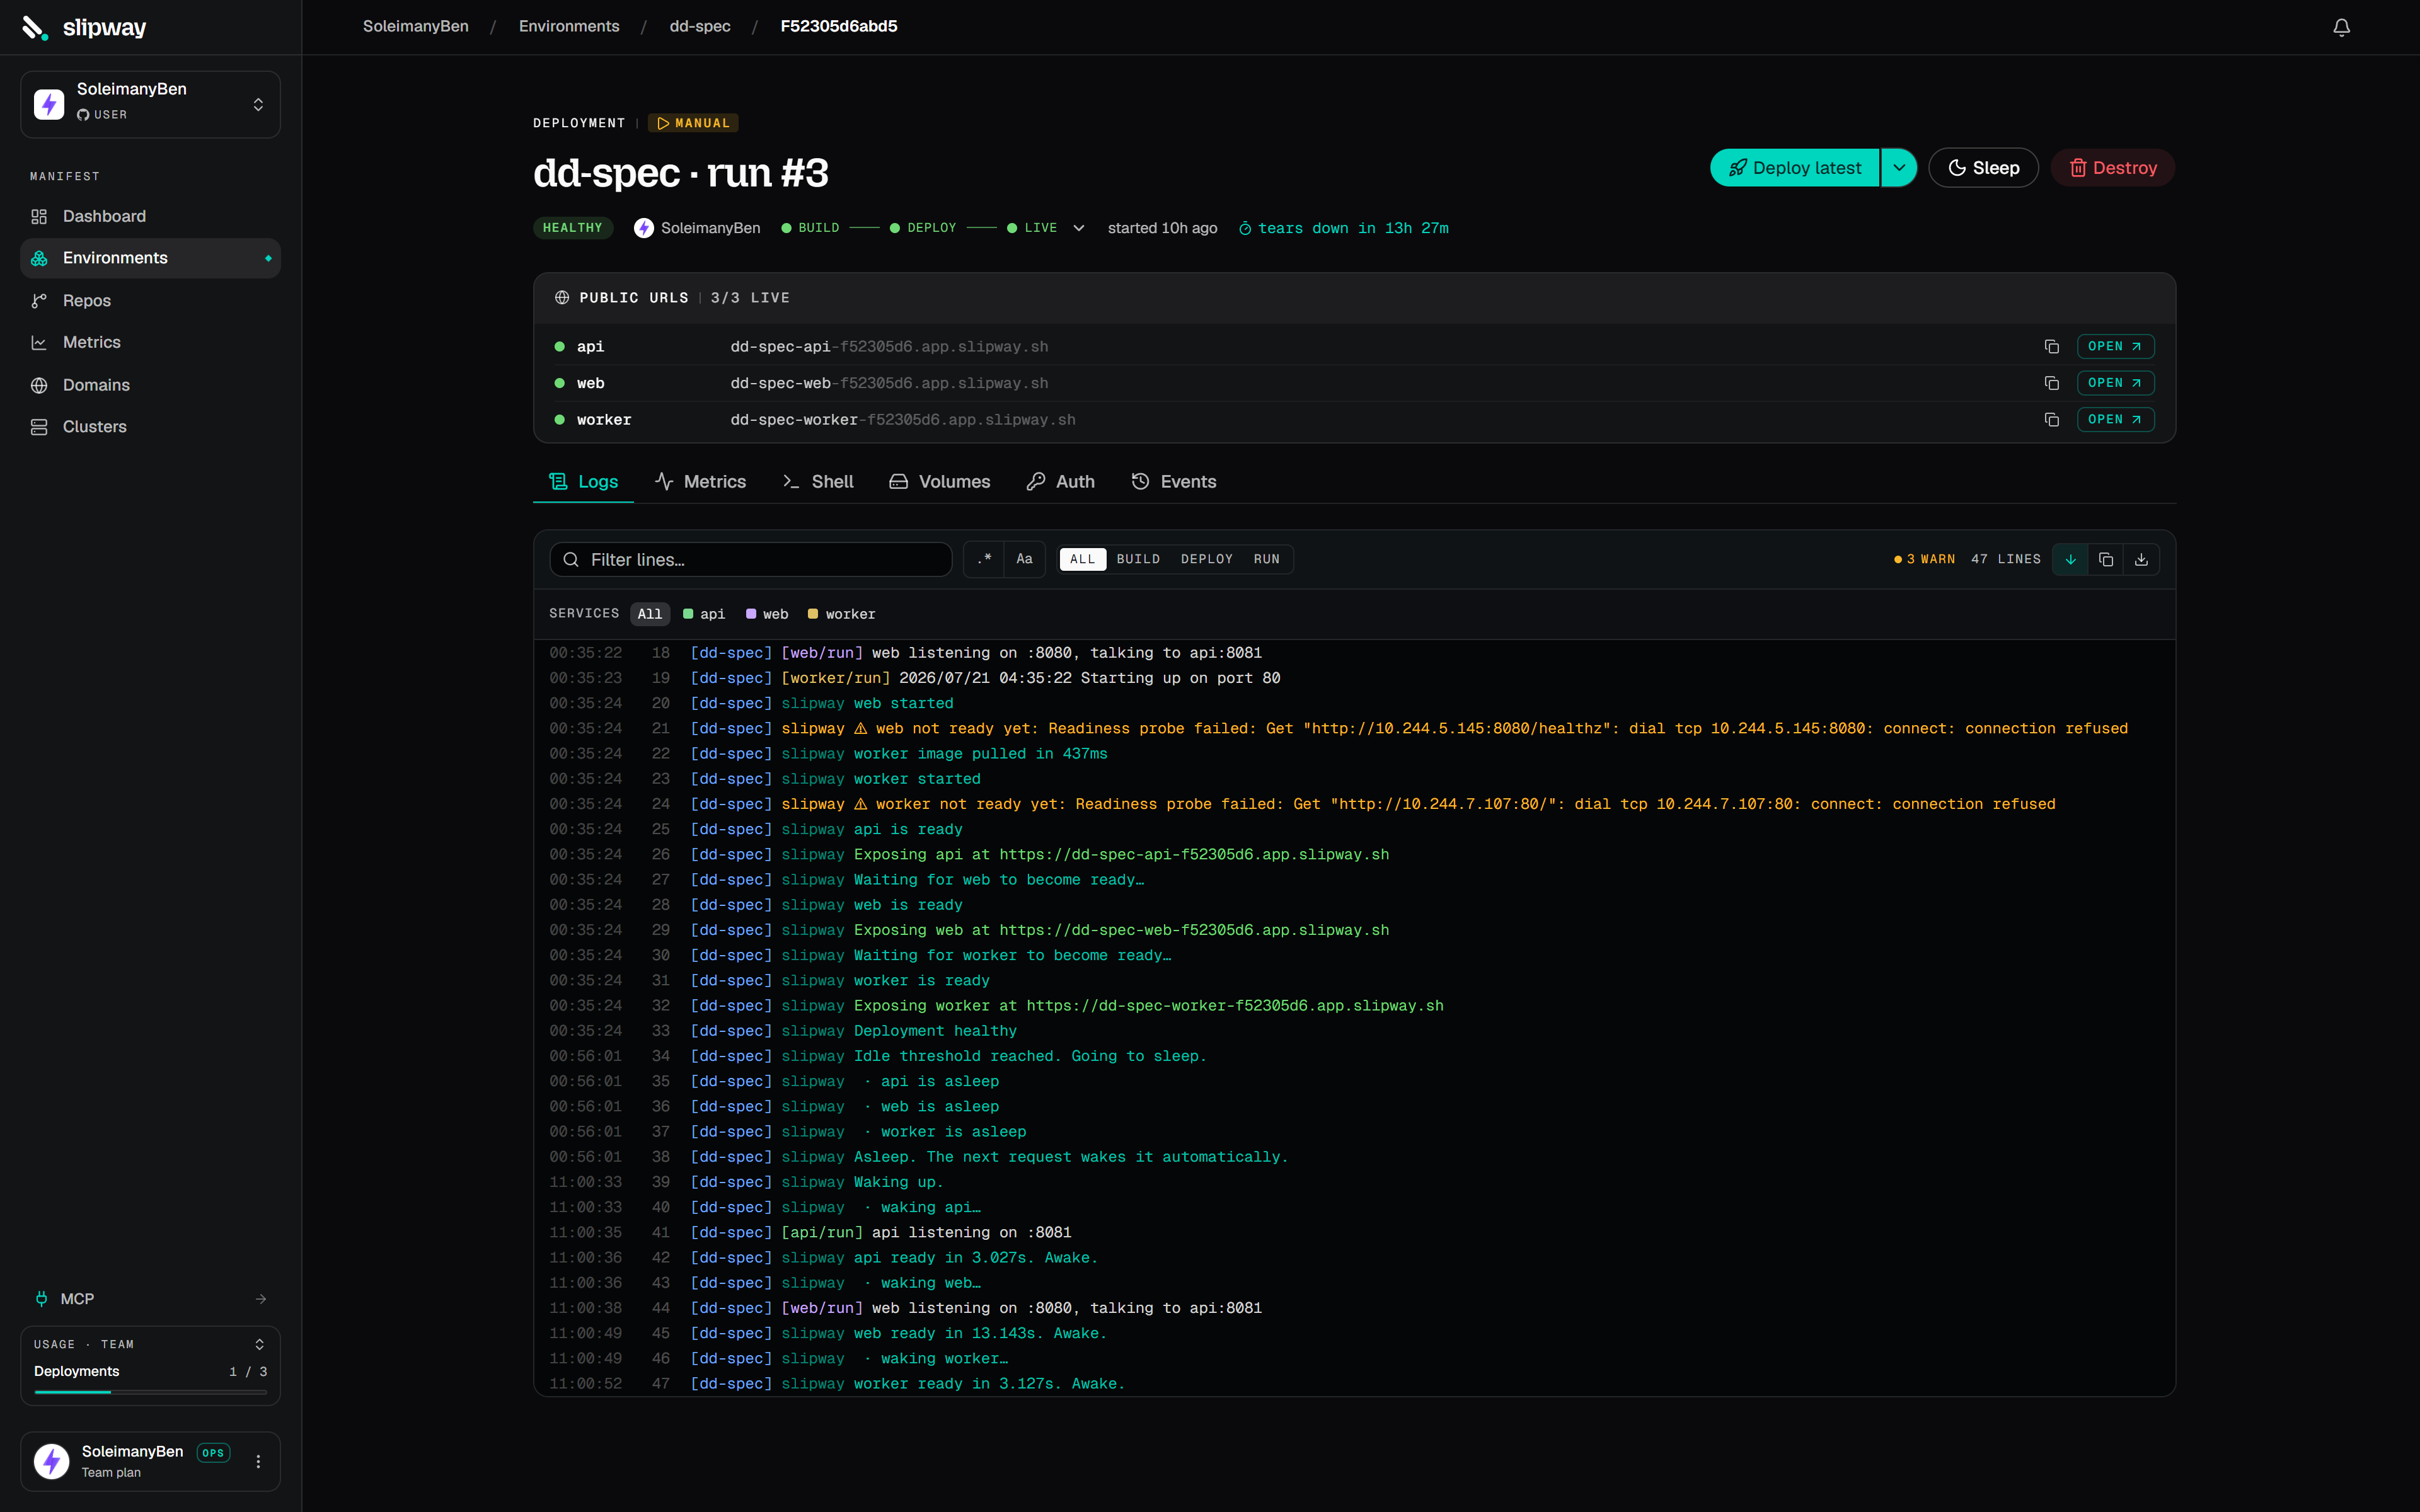Focus the Filter lines input
This screenshot has width=2420, height=1512.
(x=750, y=560)
